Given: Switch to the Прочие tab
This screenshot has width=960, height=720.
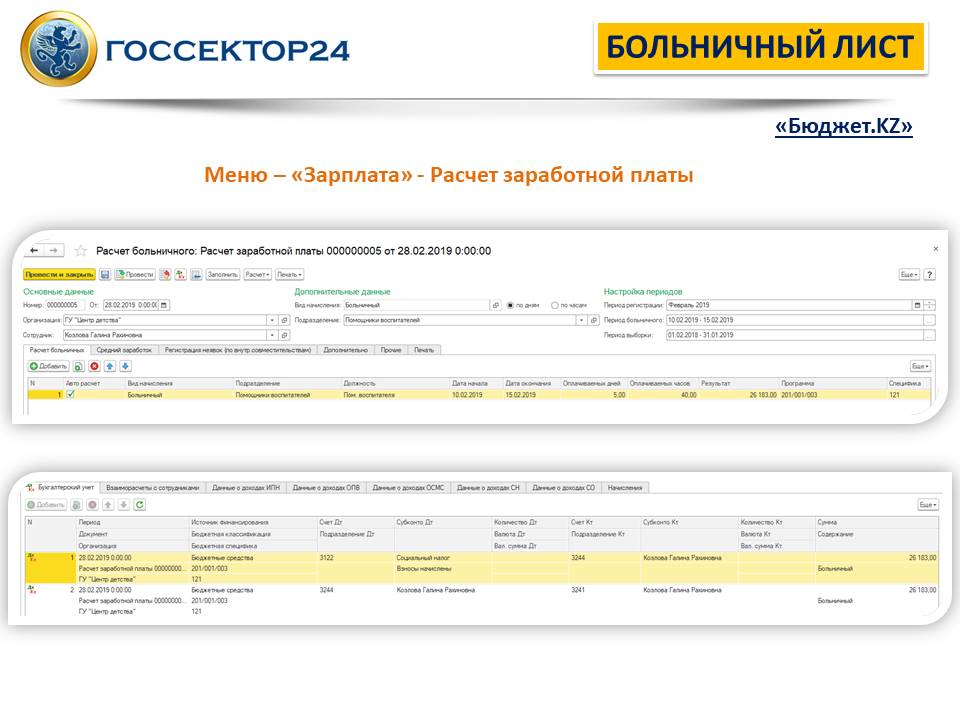Looking at the screenshot, I should (x=391, y=350).
